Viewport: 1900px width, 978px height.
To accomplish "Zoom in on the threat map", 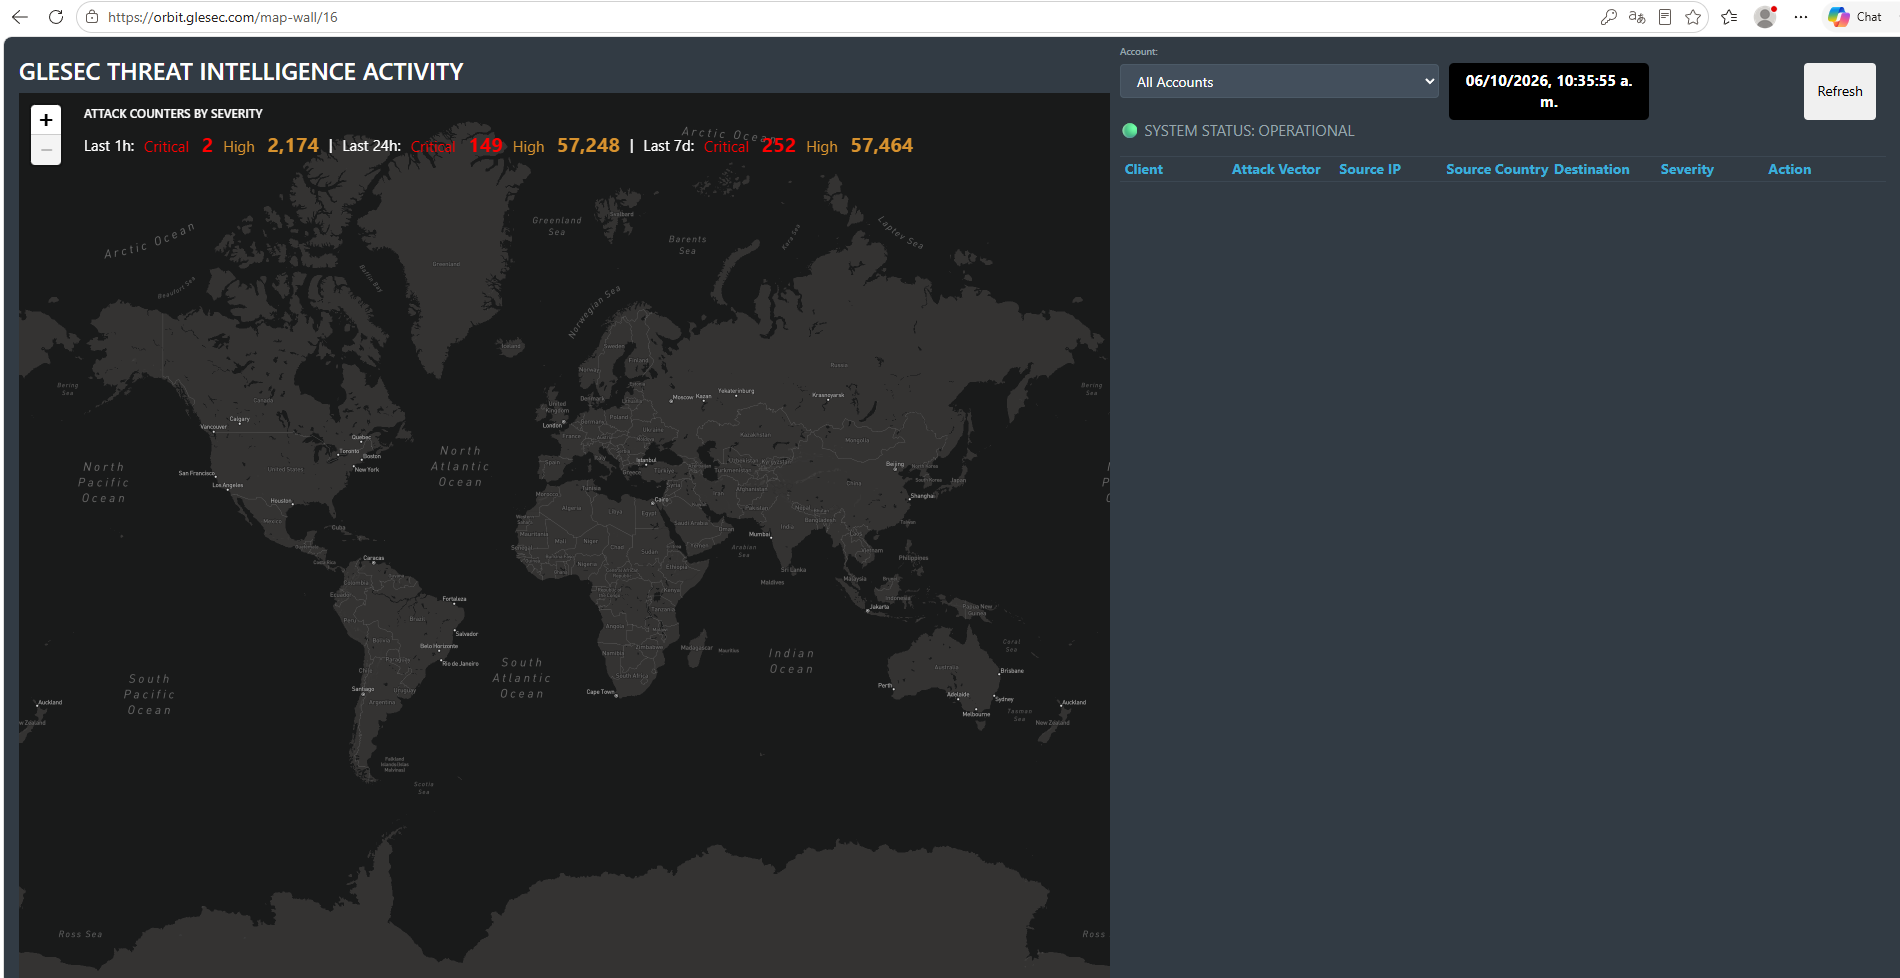I will pyautogui.click(x=46, y=120).
